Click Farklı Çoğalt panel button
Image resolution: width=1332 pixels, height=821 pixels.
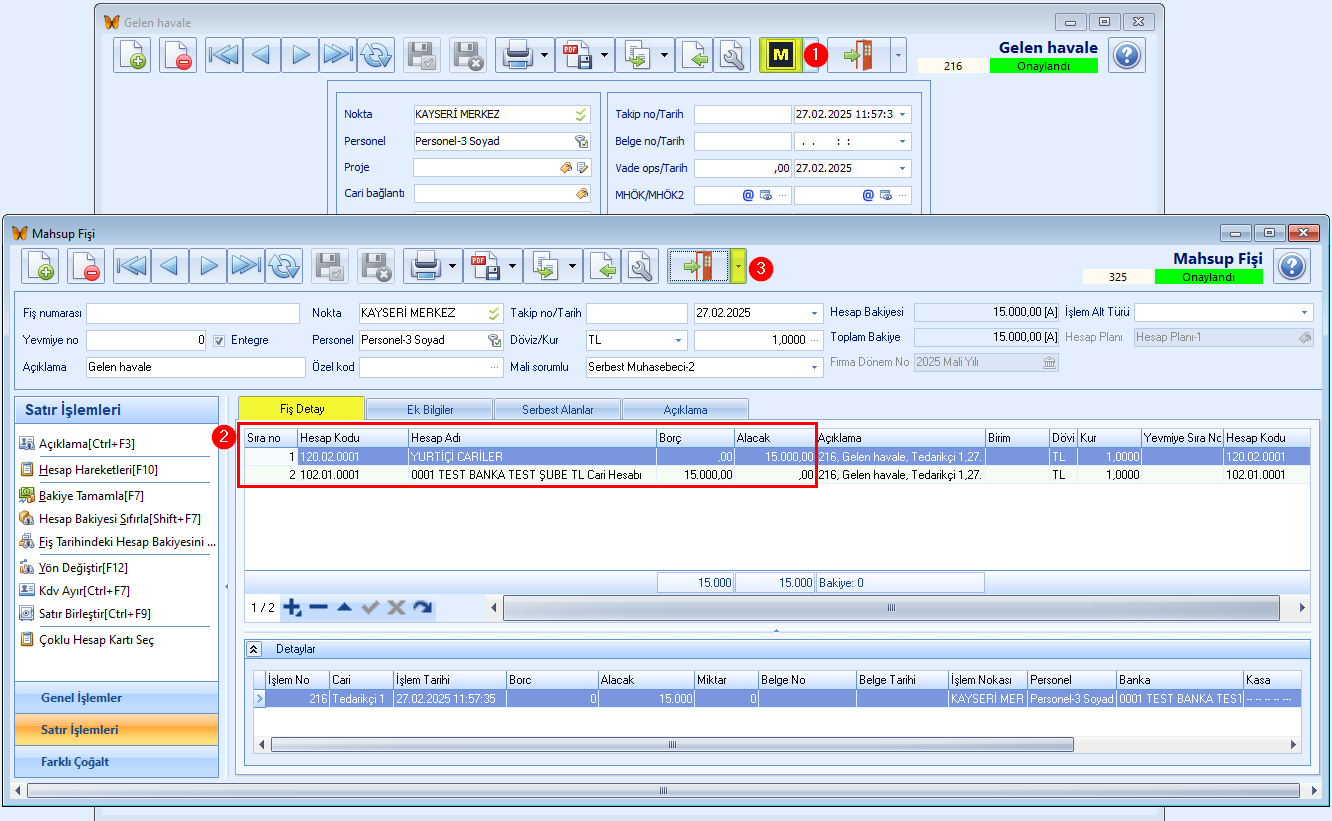pos(117,762)
